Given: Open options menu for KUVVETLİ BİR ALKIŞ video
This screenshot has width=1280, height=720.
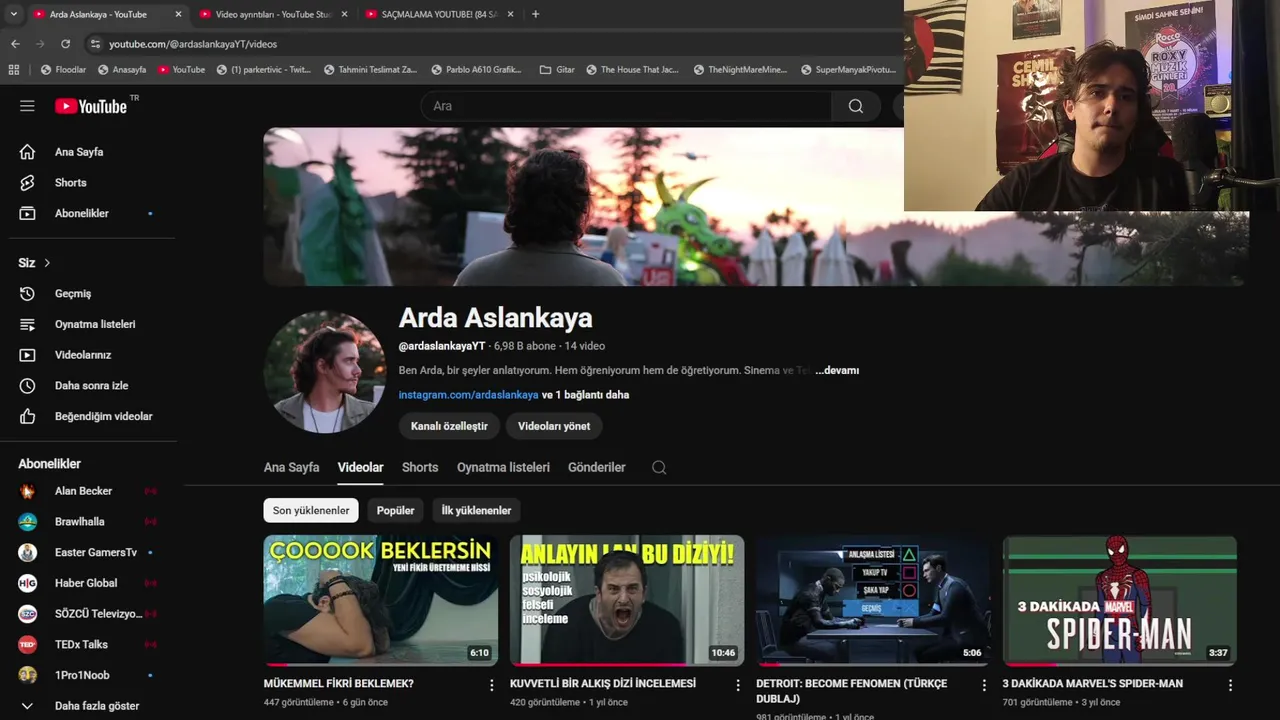Looking at the screenshot, I should 738,685.
